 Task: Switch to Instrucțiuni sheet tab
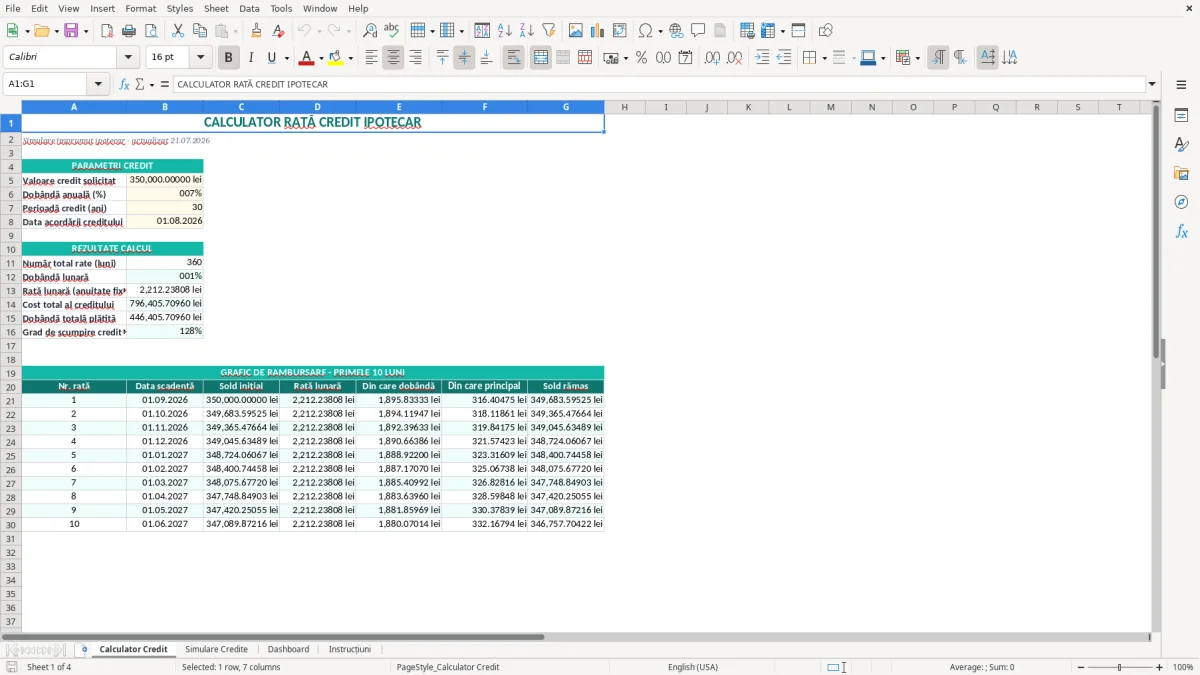(349, 649)
